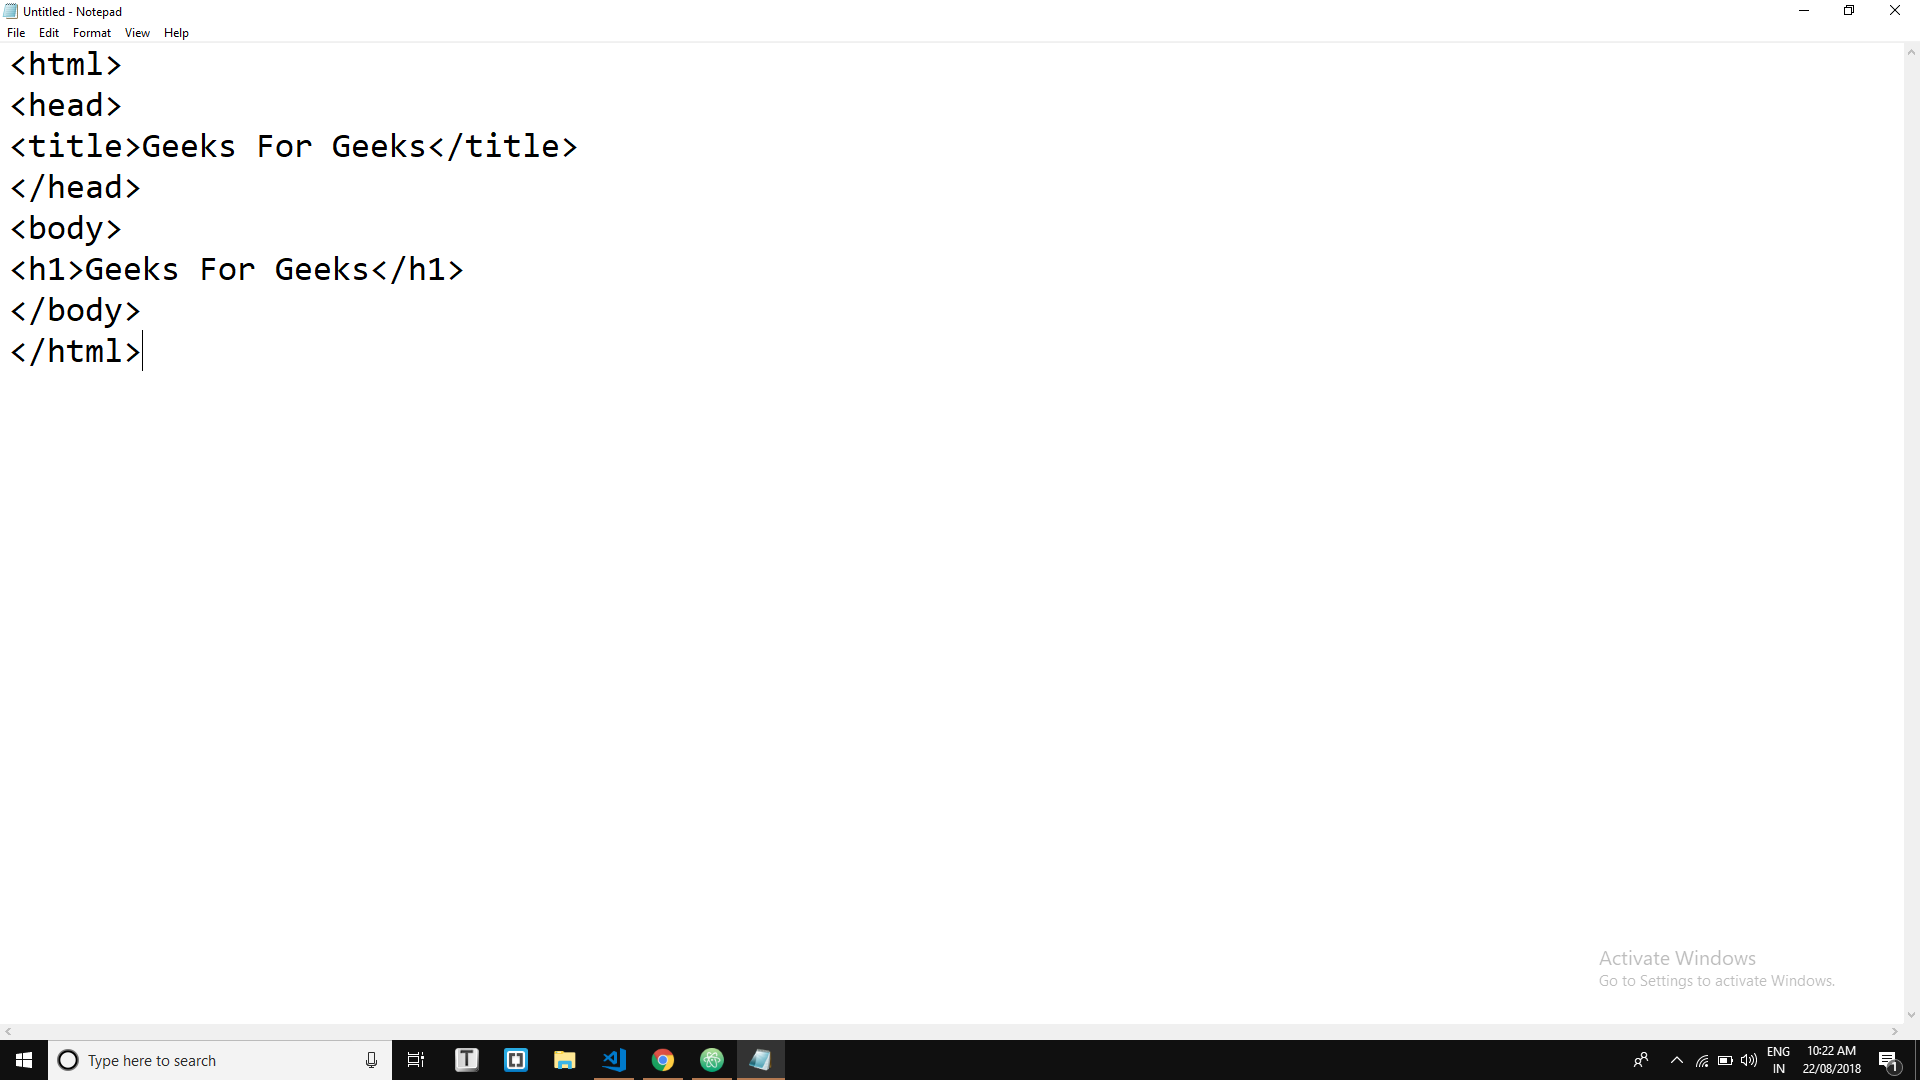Click the Windows Search icon
1920x1080 pixels.
pyautogui.click(x=67, y=1059)
